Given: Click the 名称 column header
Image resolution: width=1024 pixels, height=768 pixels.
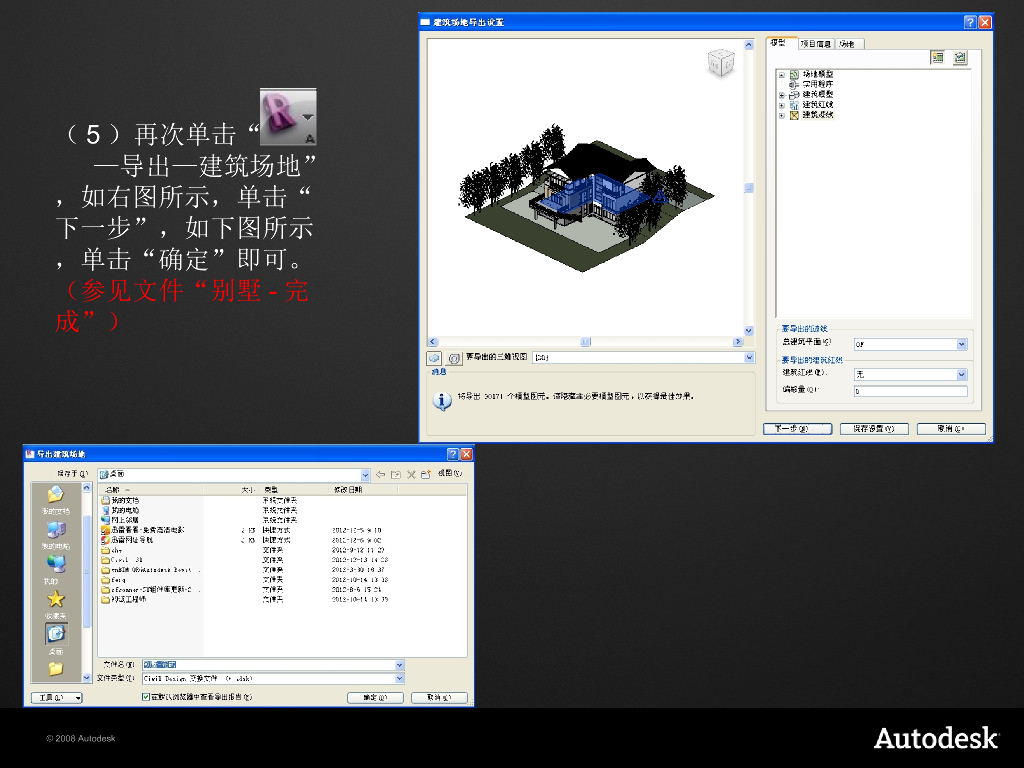Looking at the screenshot, I should coord(150,489).
